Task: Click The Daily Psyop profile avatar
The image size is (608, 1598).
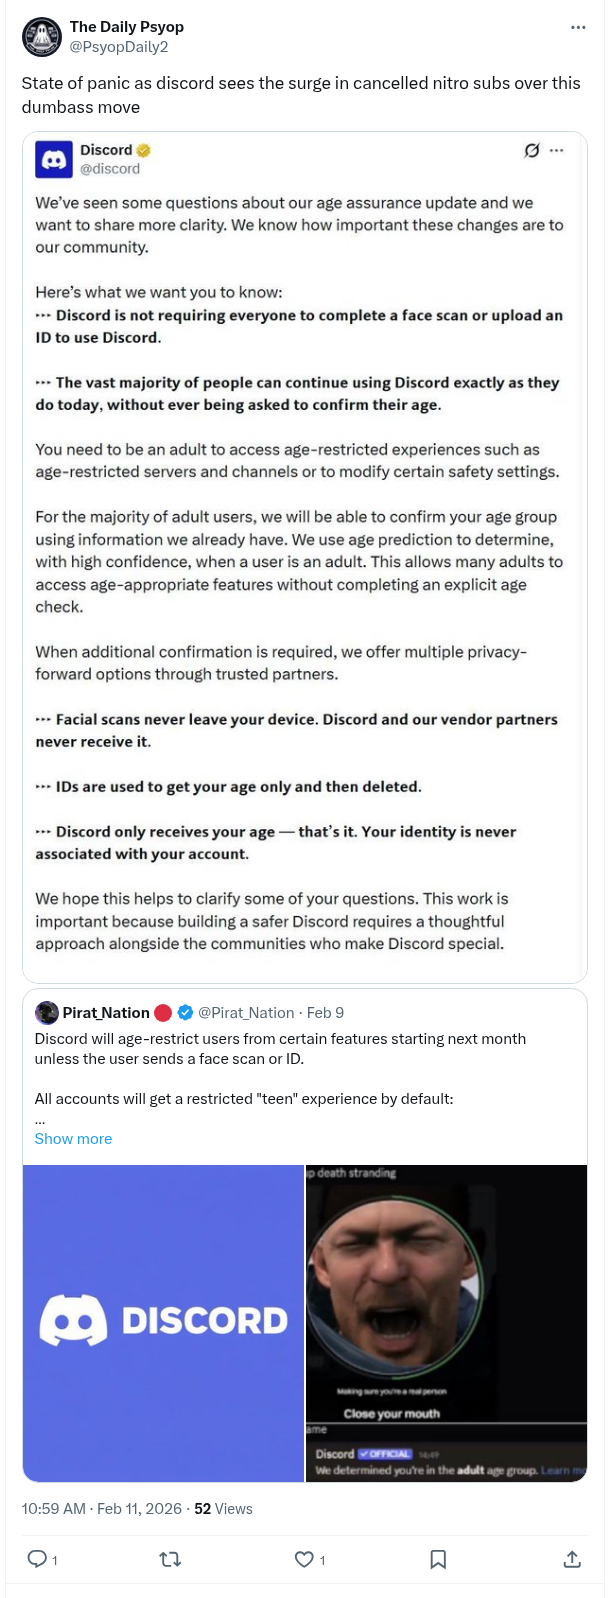Action: point(41,37)
